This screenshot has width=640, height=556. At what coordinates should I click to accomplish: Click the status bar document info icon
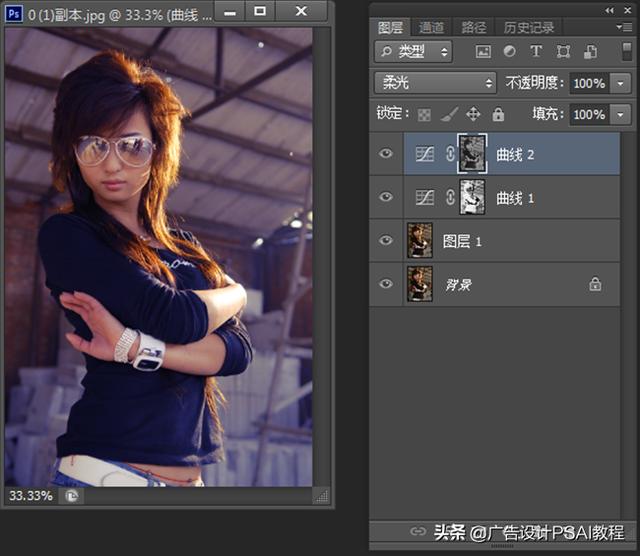(72, 496)
